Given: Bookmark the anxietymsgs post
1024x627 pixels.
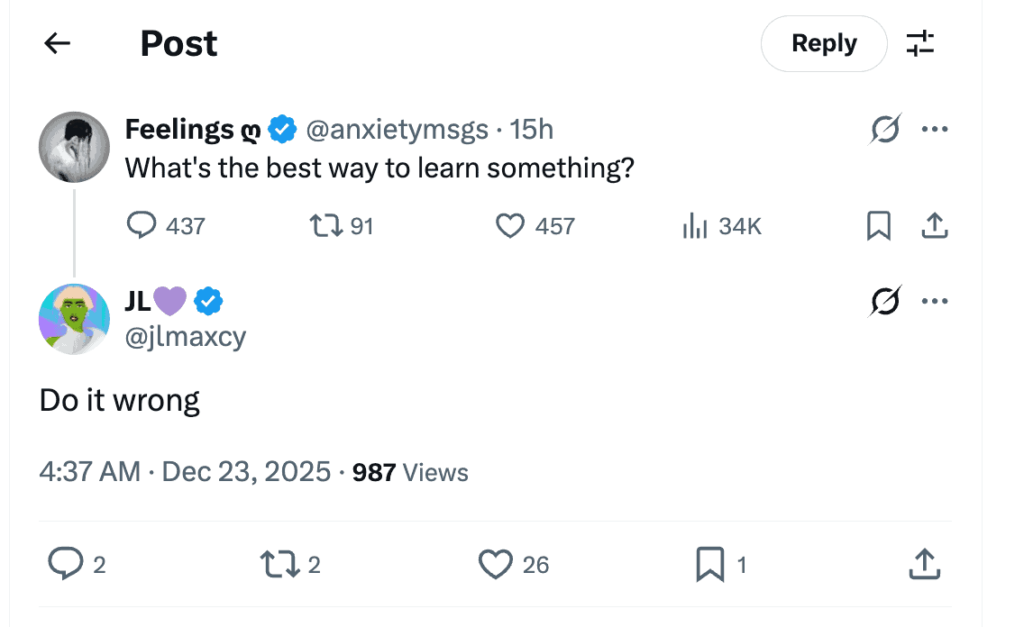Looking at the screenshot, I should click(877, 226).
